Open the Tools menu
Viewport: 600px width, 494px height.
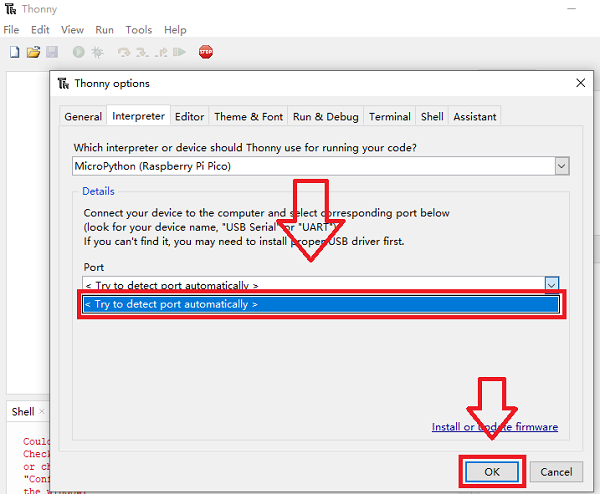point(139,30)
